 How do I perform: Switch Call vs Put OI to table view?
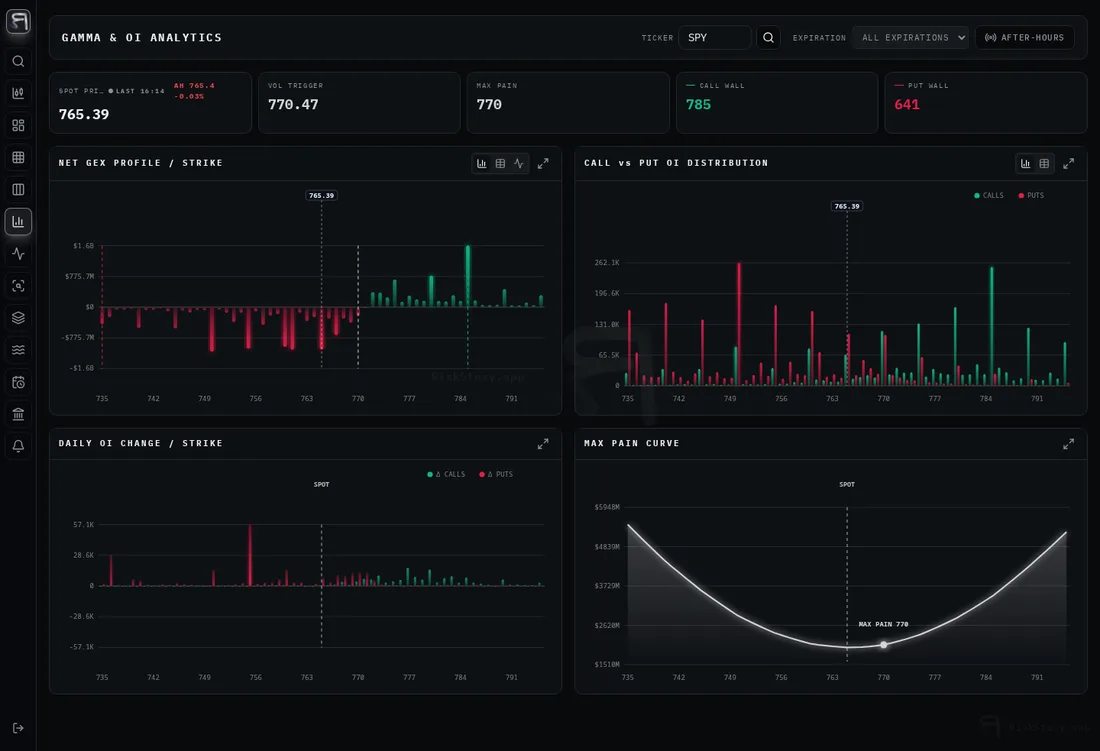click(x=1044, y=163)
